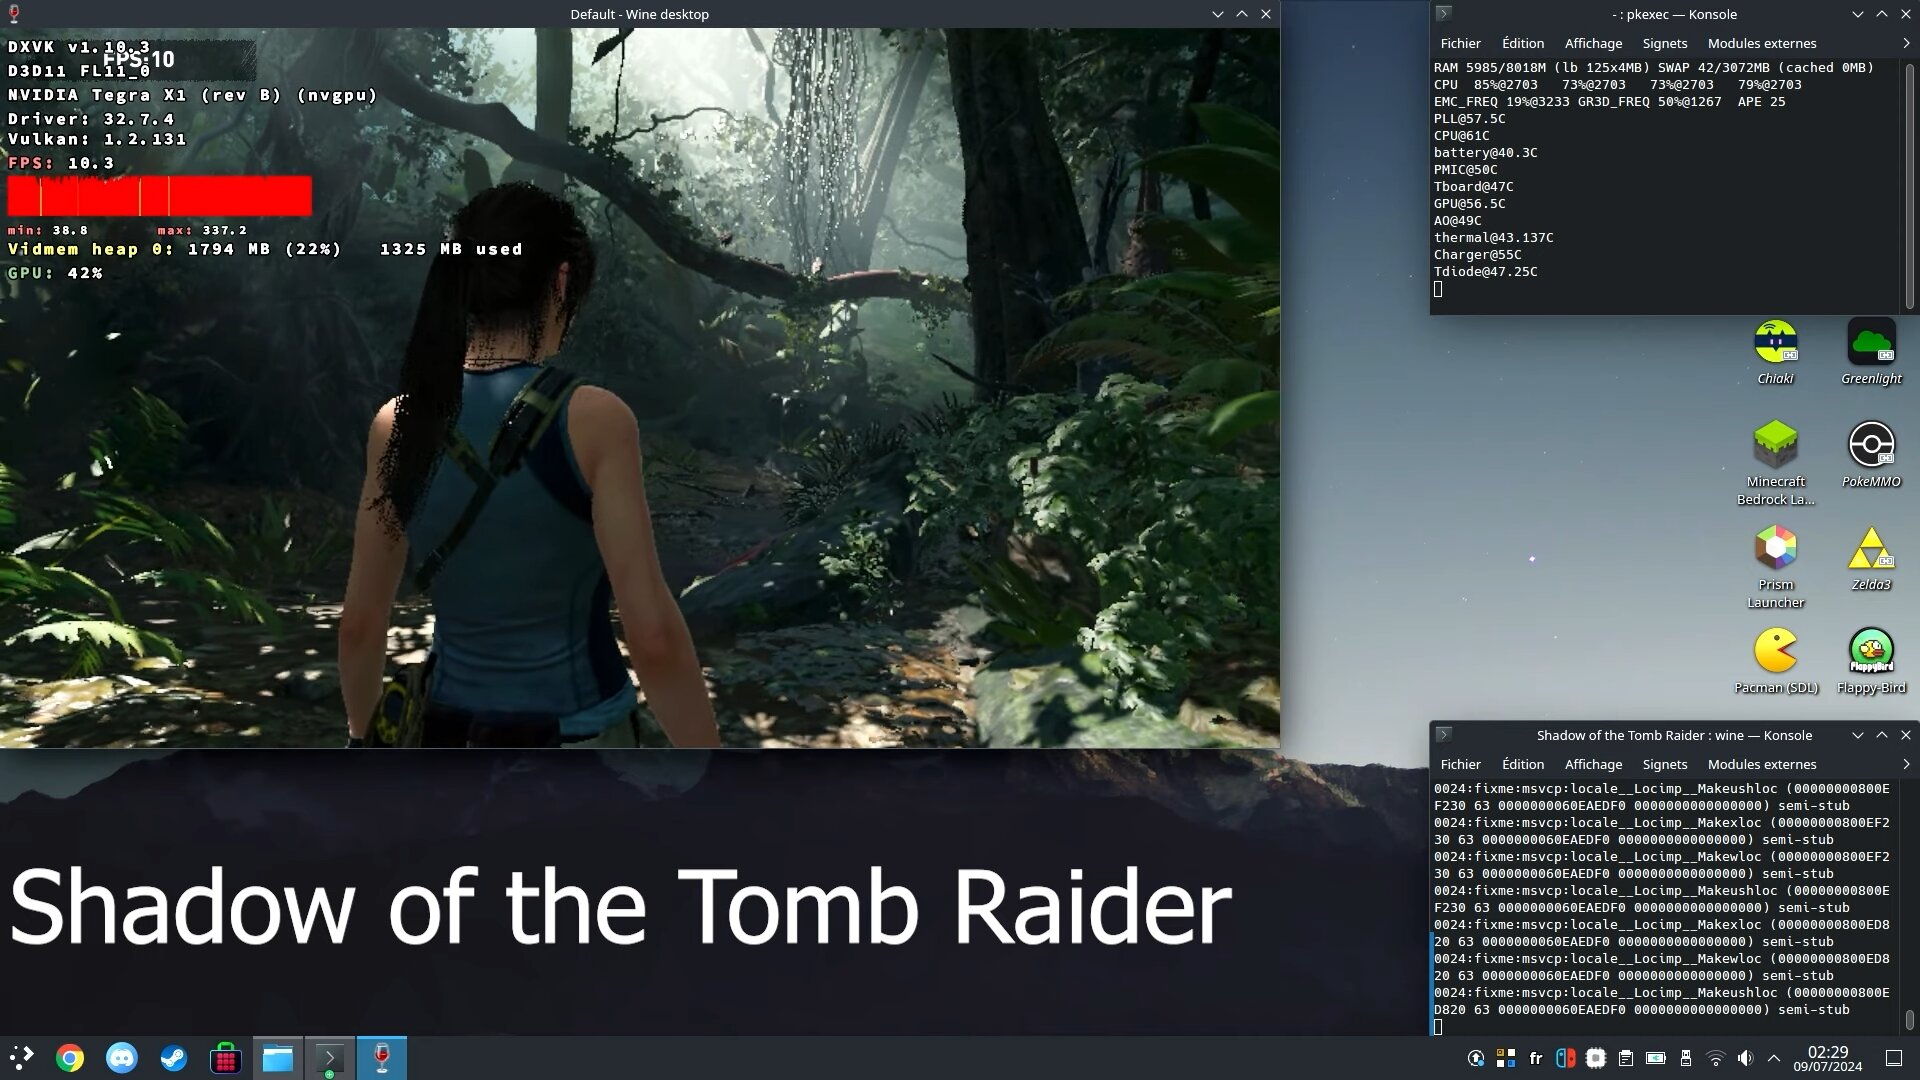Expand the hidden system tray icons
Image resolution: width=1920 pixels, height=1080 pixels.
tap(1774, 1058)
